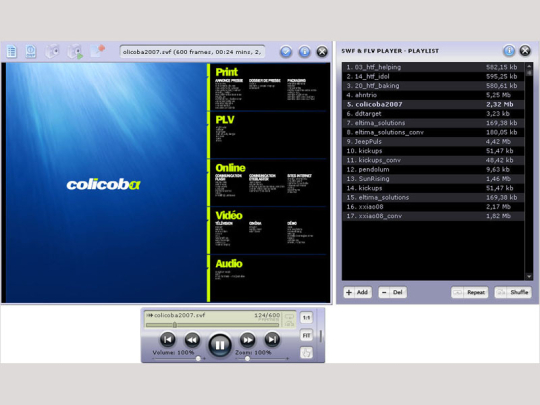540x405 pixels.
Task: Select playlist item 9. JeepPuls
Action: point(433,142)
